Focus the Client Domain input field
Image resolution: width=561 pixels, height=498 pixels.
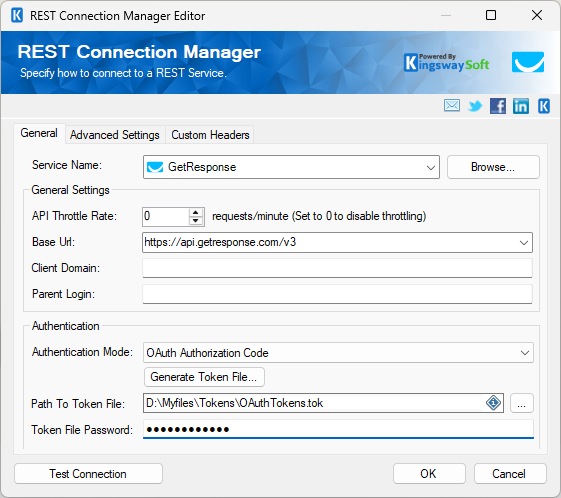coord(337,268)
